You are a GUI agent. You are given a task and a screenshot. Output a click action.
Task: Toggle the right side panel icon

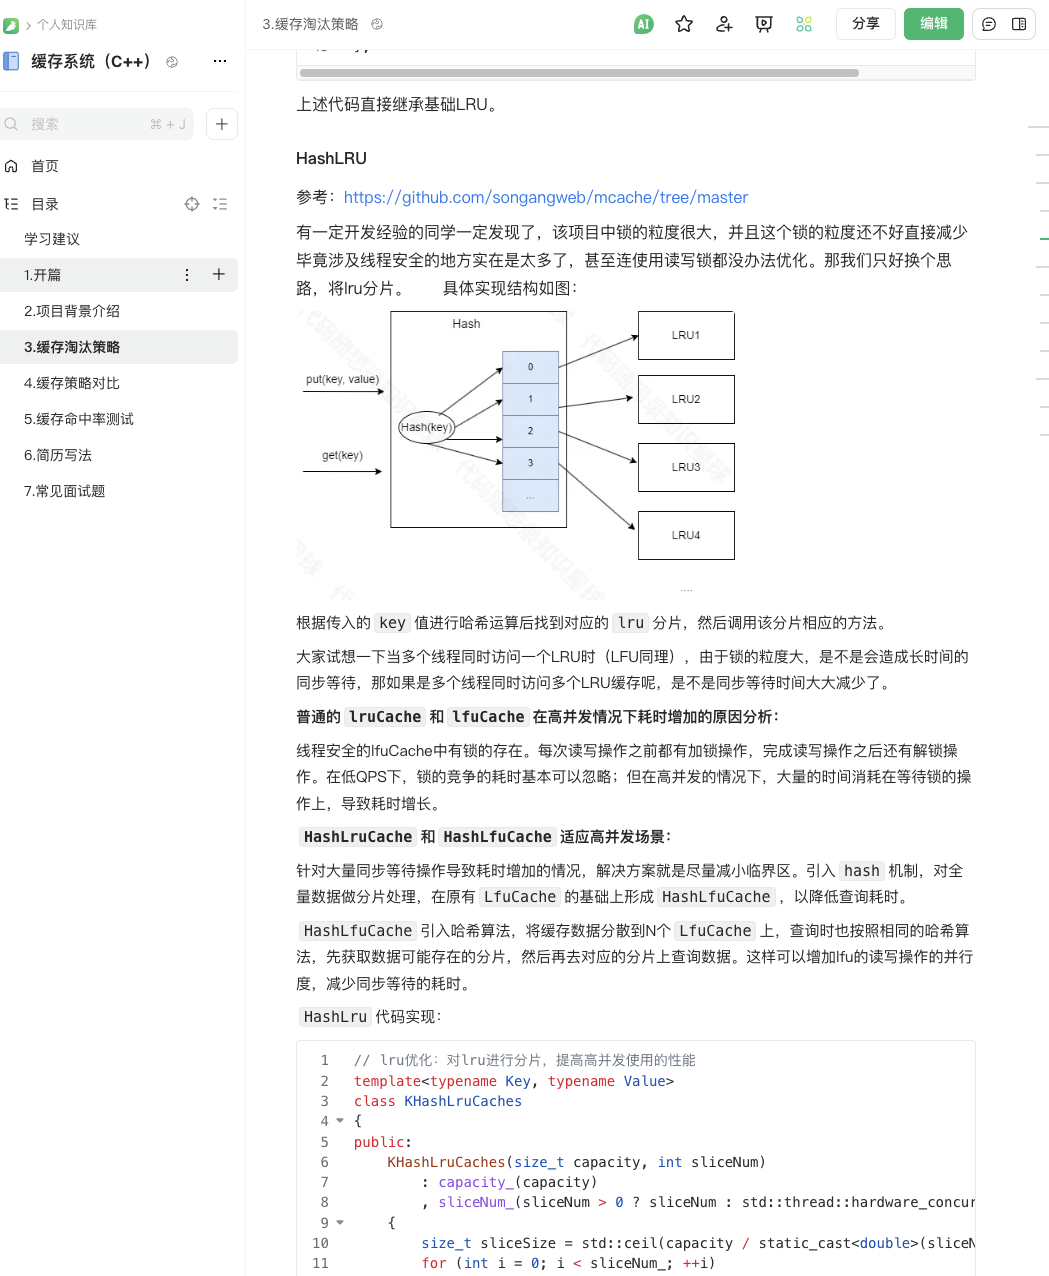1019,24
